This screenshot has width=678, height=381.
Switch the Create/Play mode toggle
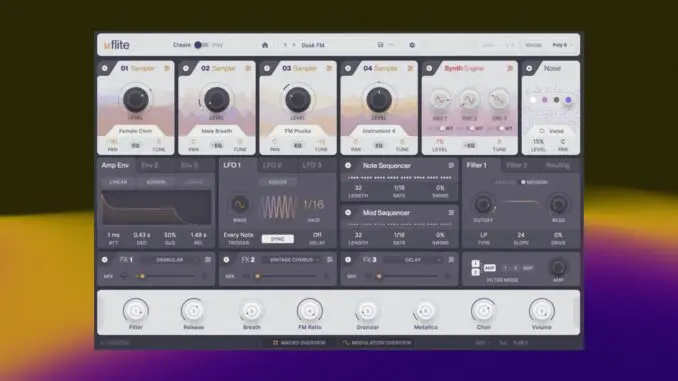point(201,45)
